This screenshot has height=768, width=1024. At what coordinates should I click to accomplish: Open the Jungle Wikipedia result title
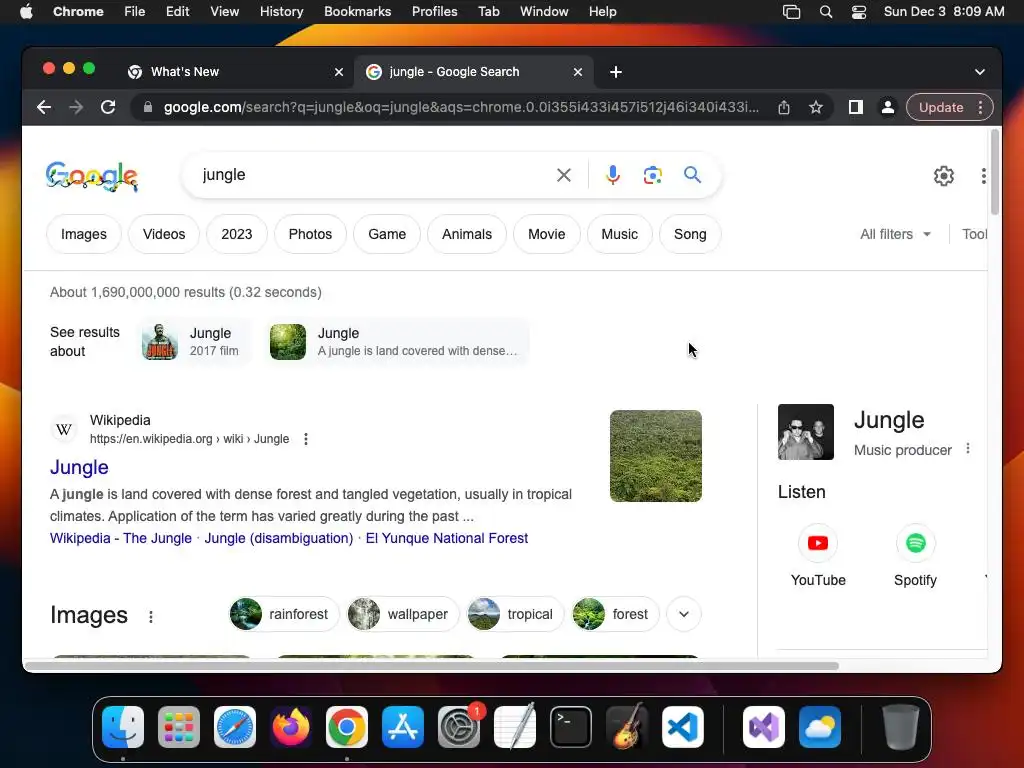coord(79,467)
